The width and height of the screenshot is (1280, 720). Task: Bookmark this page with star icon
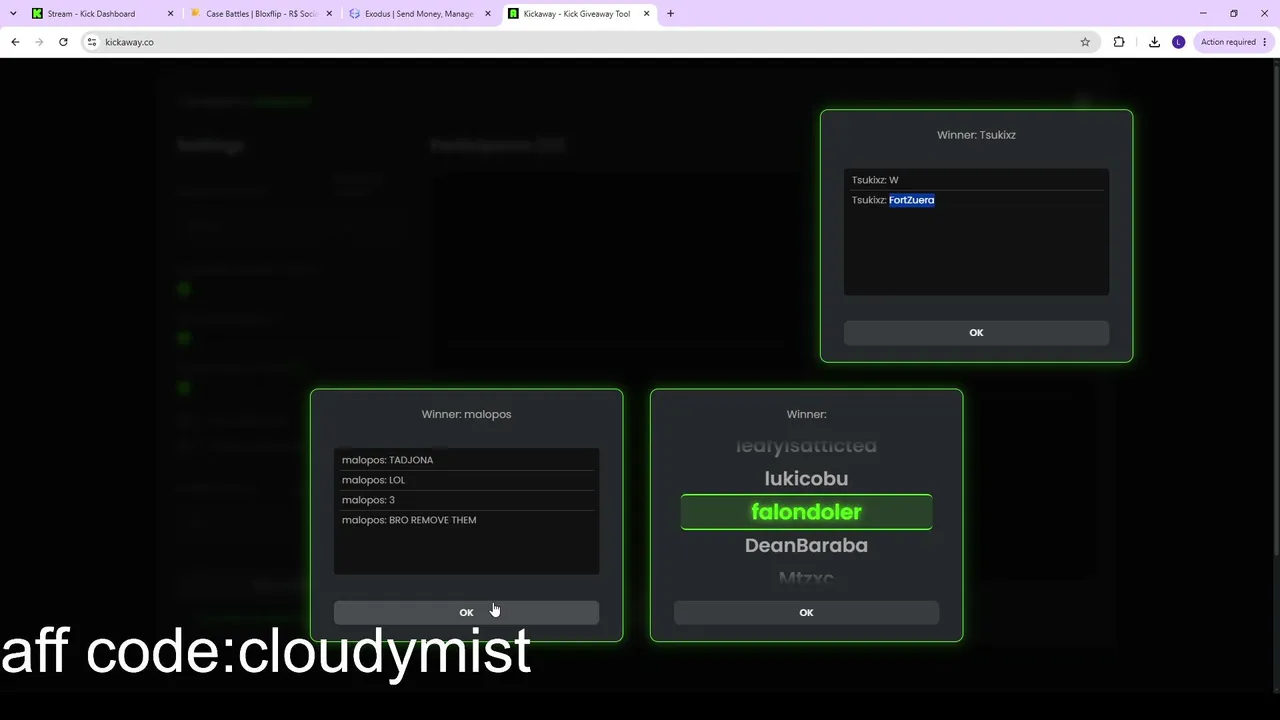(x=1085, y=42)
